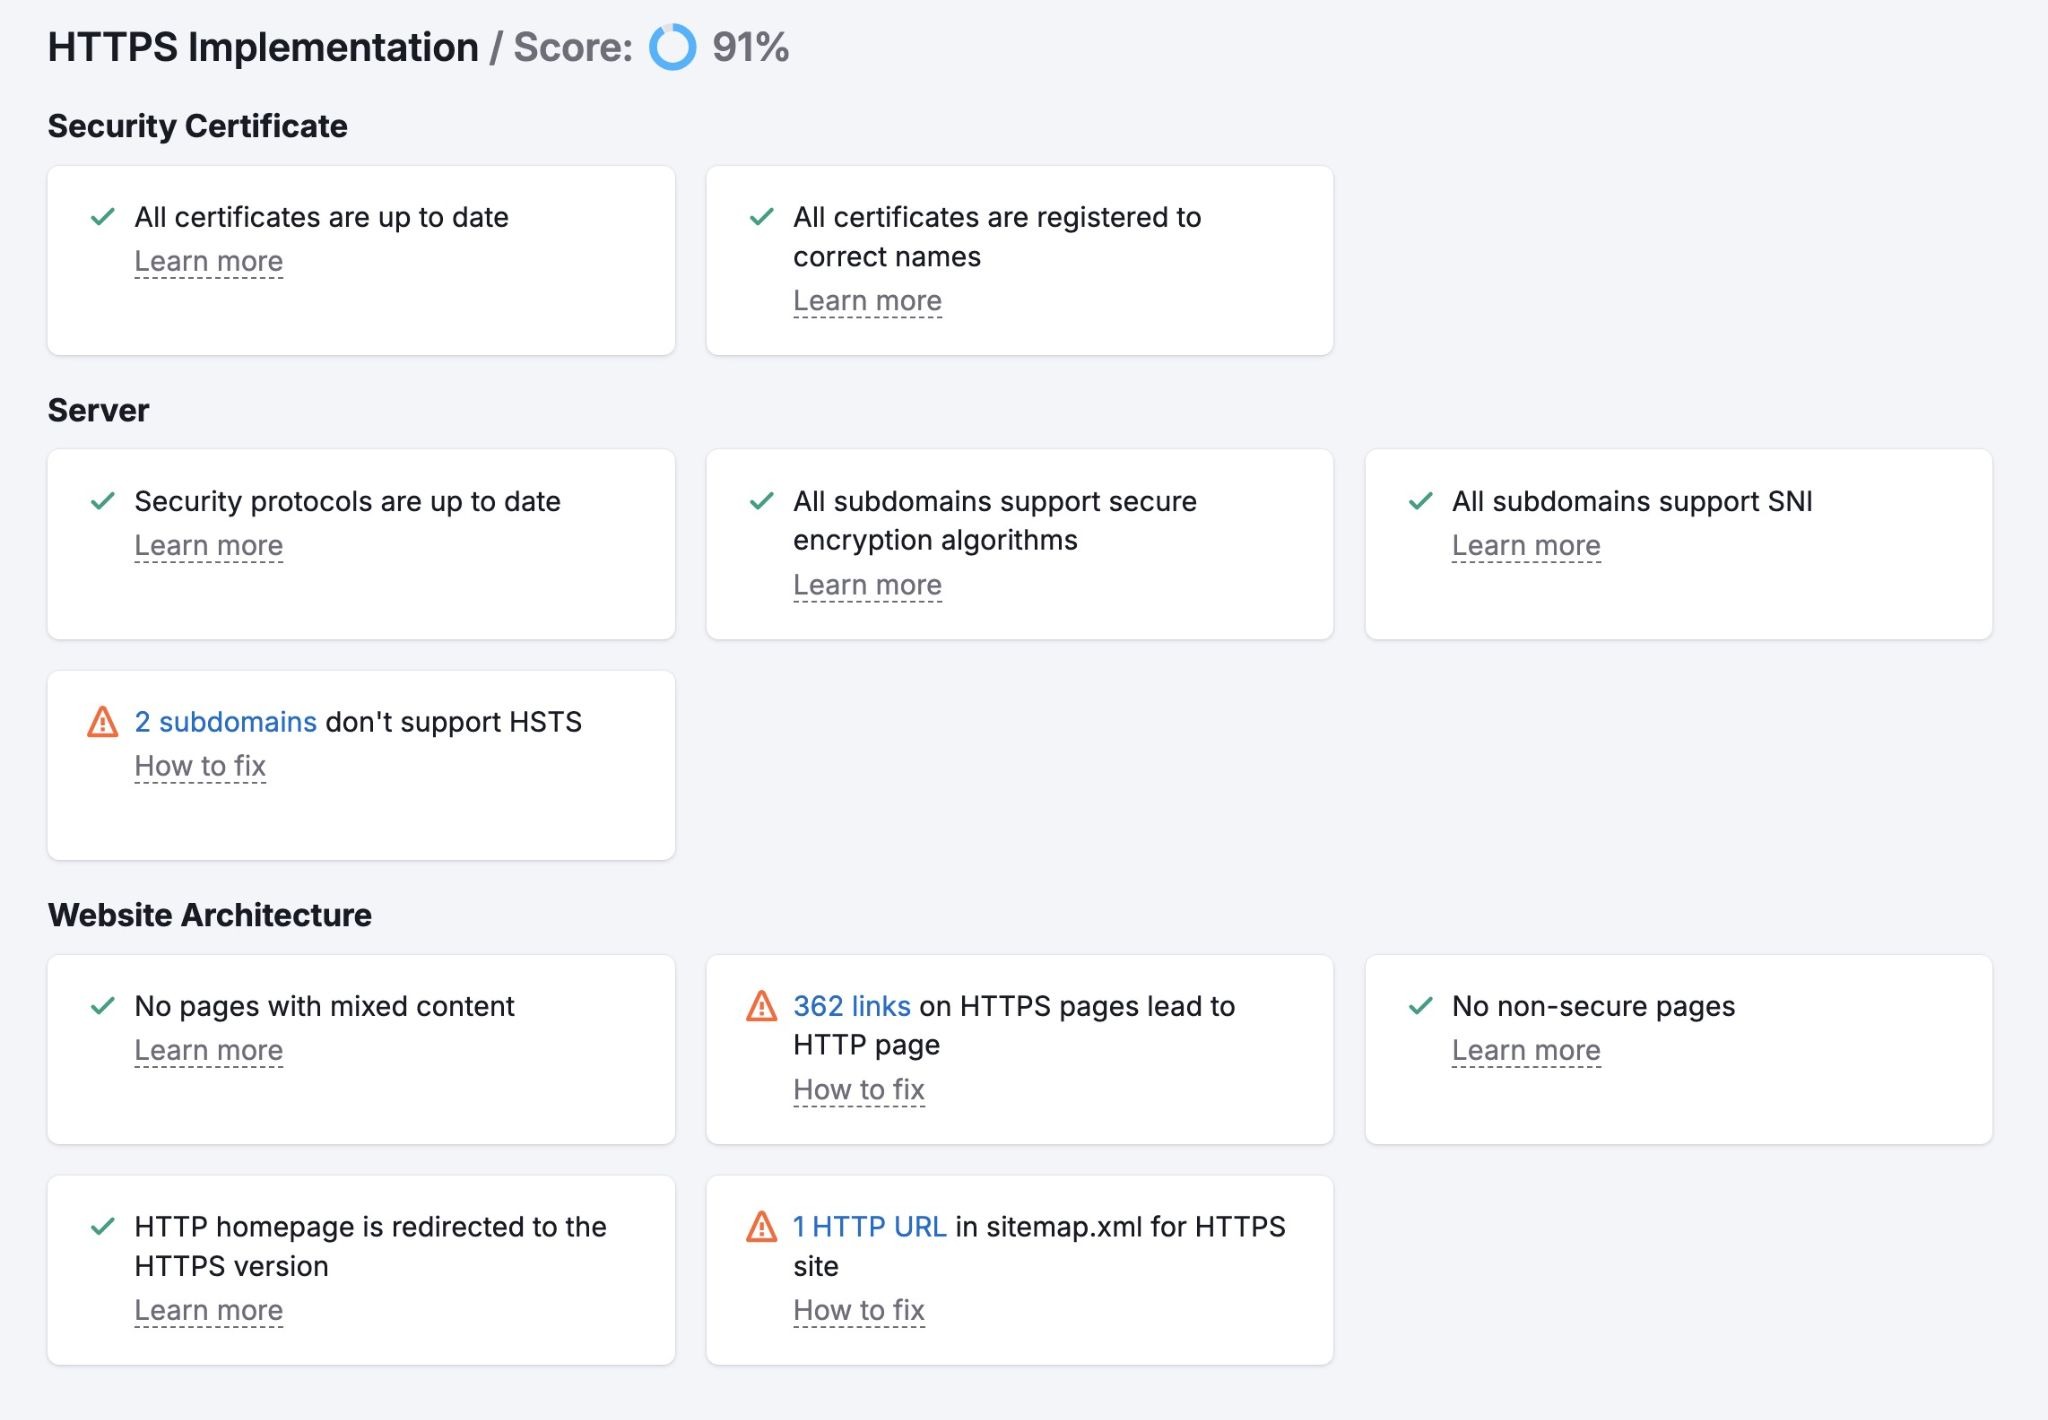Open the 2 subdomains without HSTS list
This screenshot has width=2048, height=1420.
pyautogui.click(x=226, y=722)
